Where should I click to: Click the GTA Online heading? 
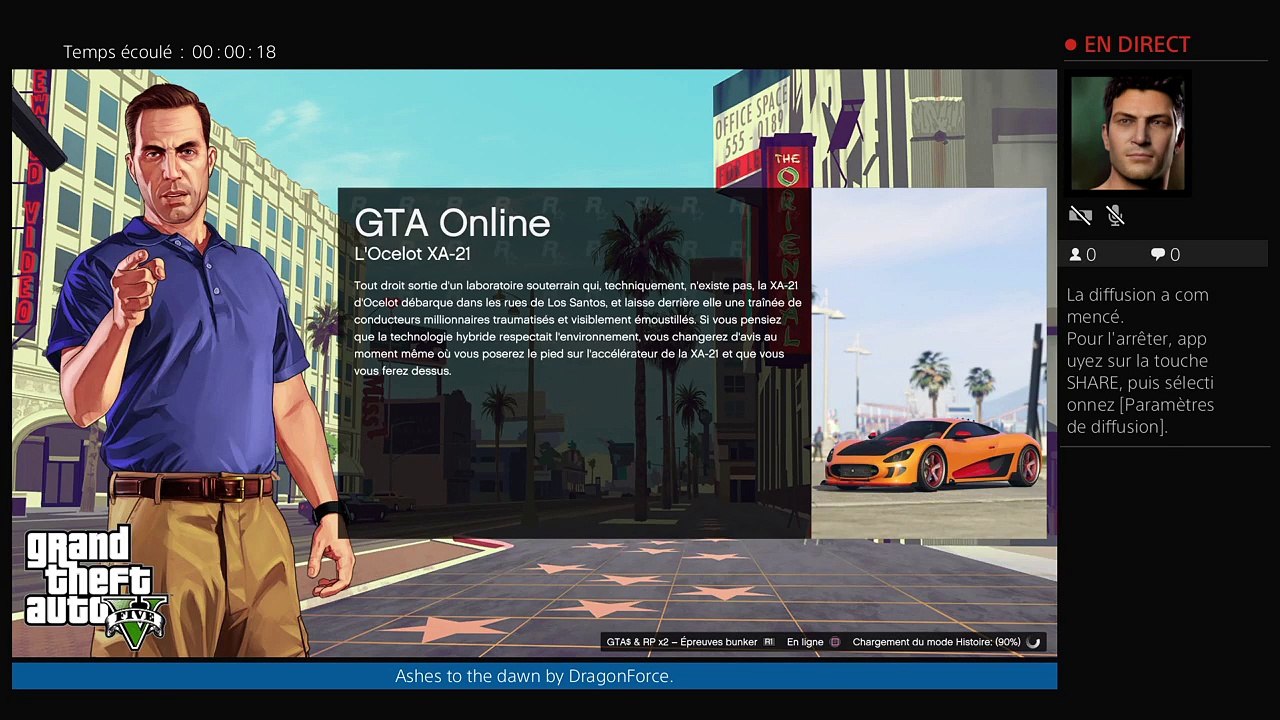[x=452, y=223]
